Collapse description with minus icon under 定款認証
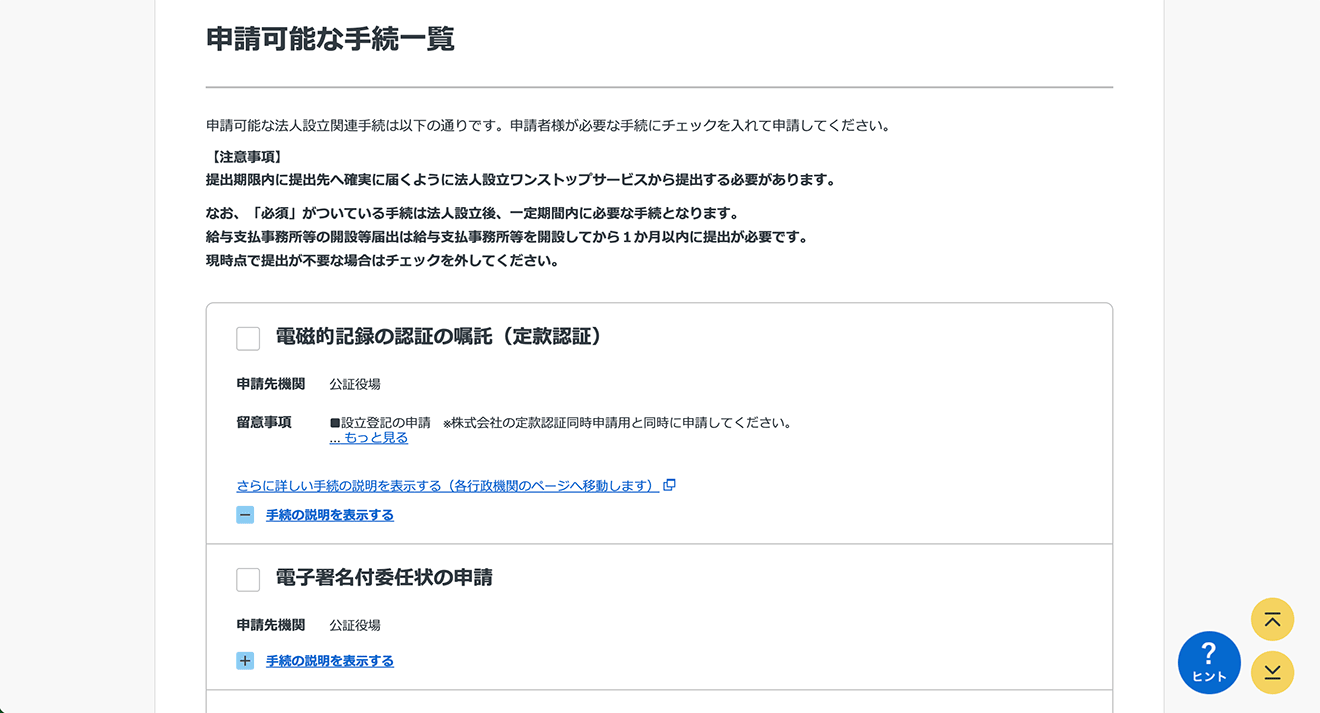Screen dimensions: 1320x713 click(245, 515)
